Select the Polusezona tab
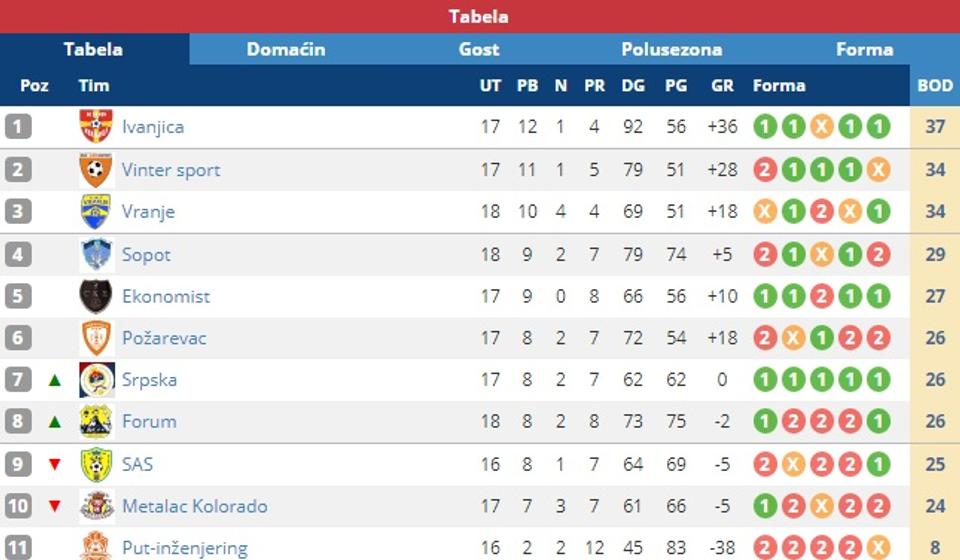Screen dimensions: 960x560 671,49
